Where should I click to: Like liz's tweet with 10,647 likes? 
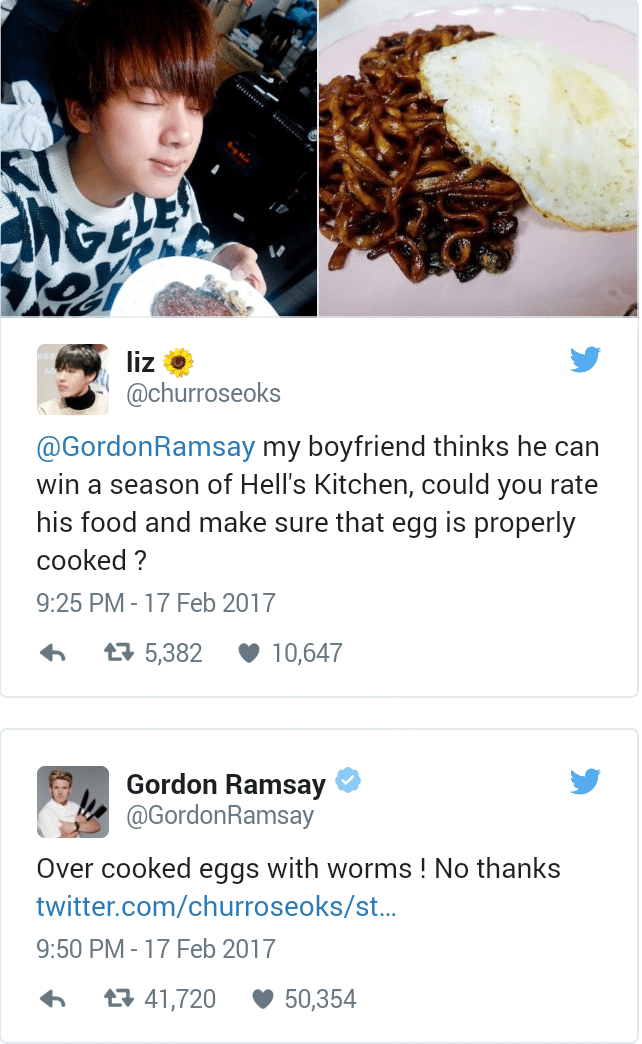click(248, 653)
